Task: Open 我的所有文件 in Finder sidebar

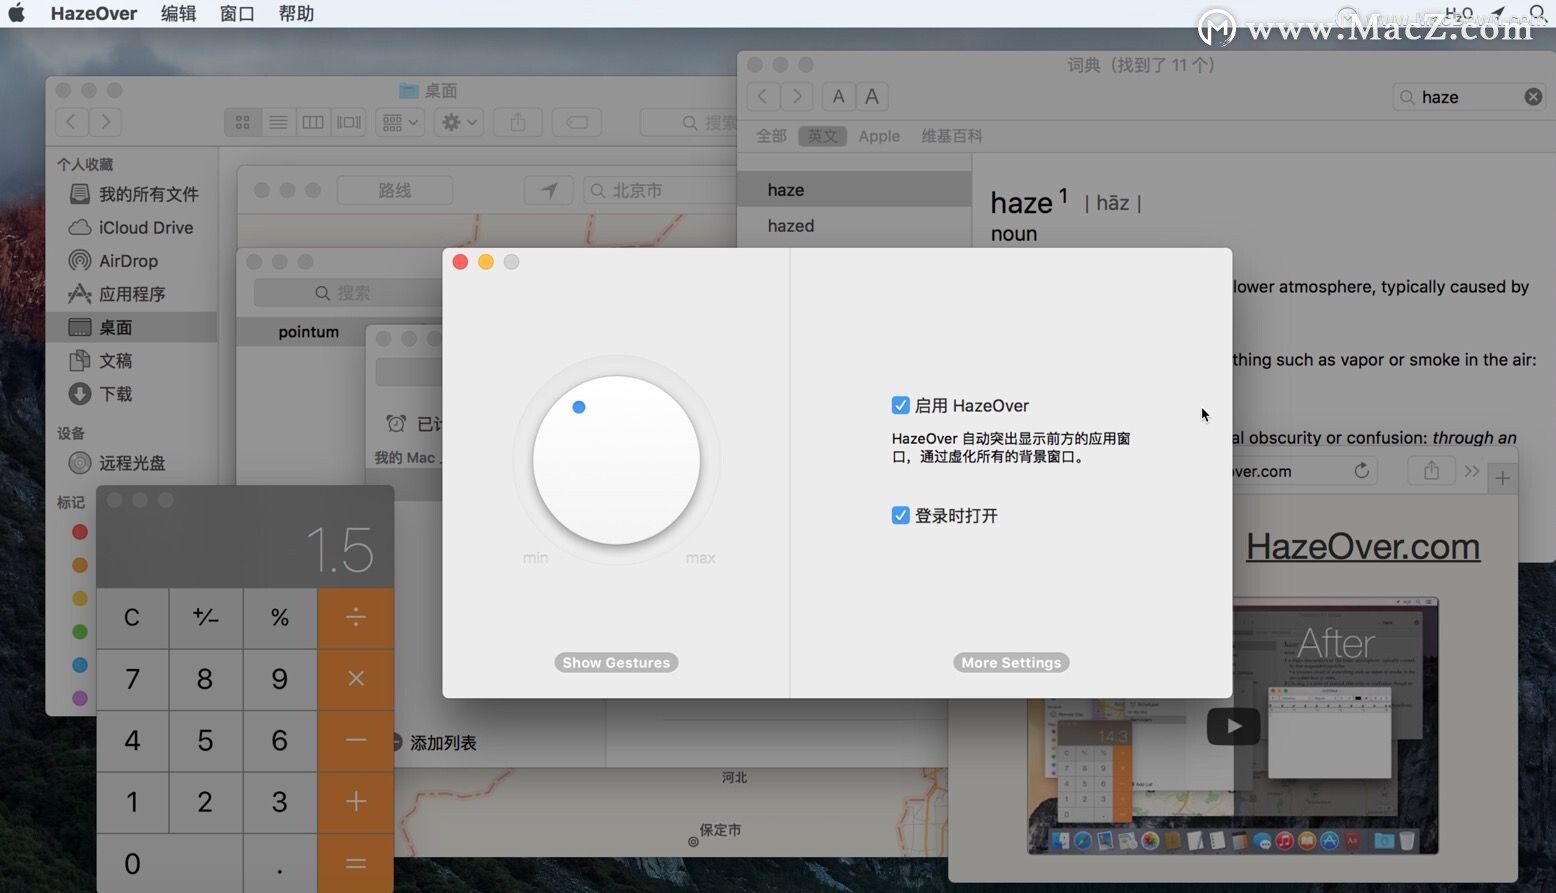Action: [x=132, y=194]
